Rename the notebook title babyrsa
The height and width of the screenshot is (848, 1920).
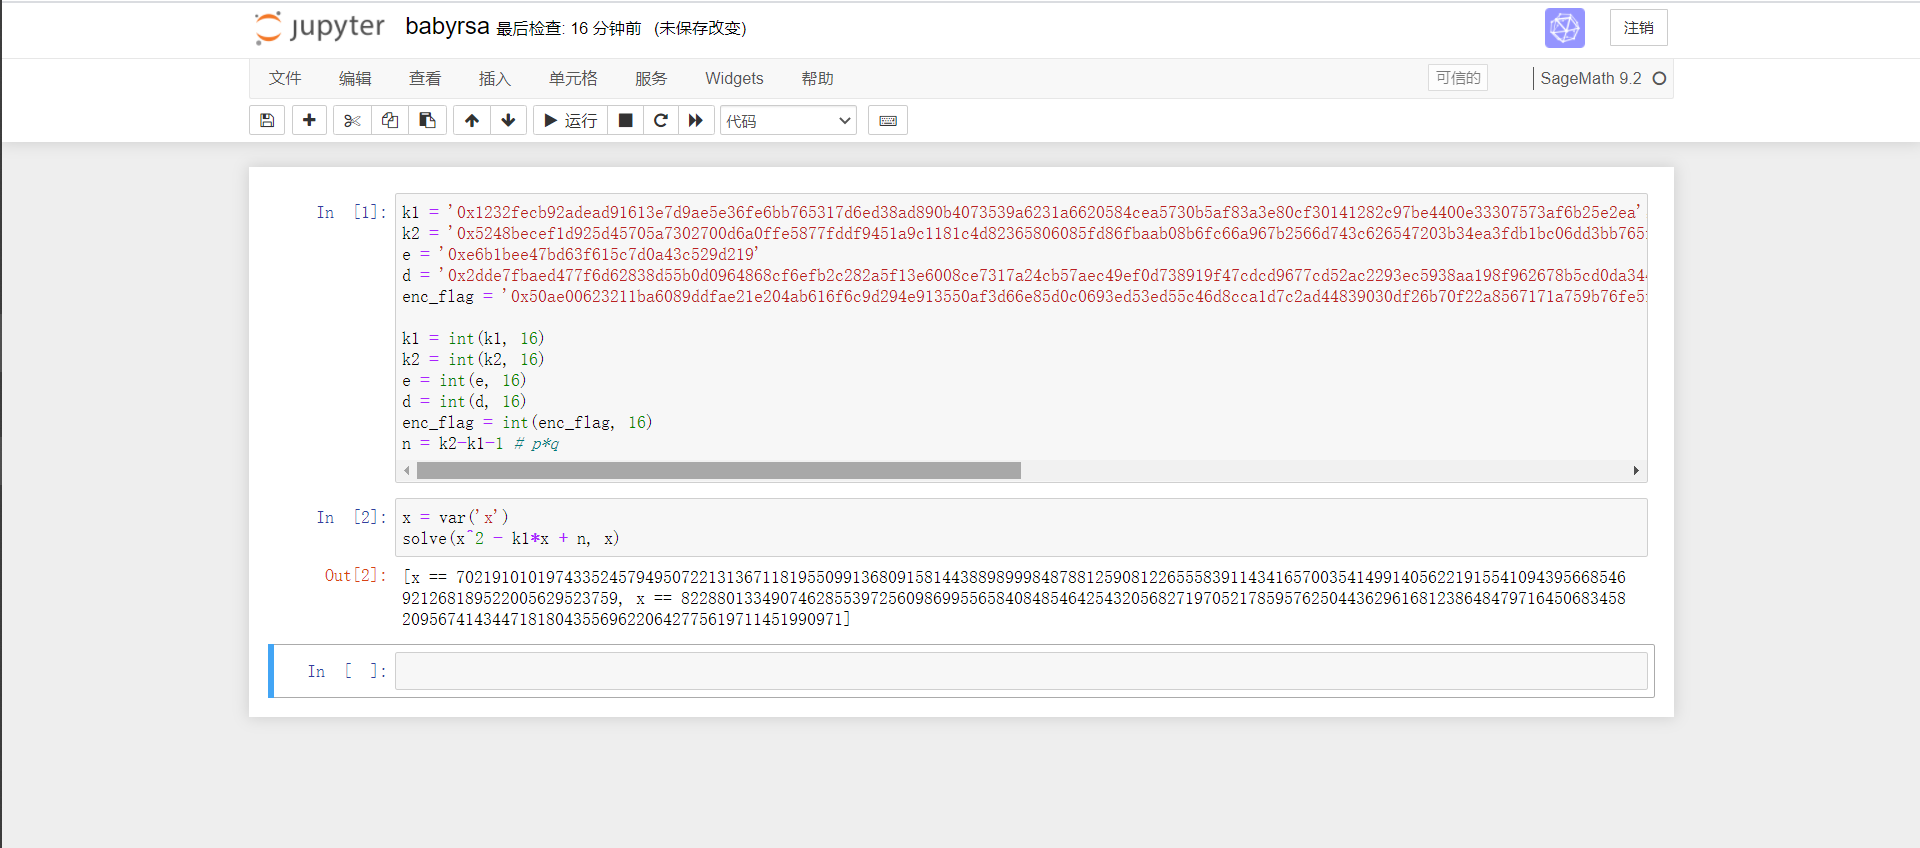point(447,27)
